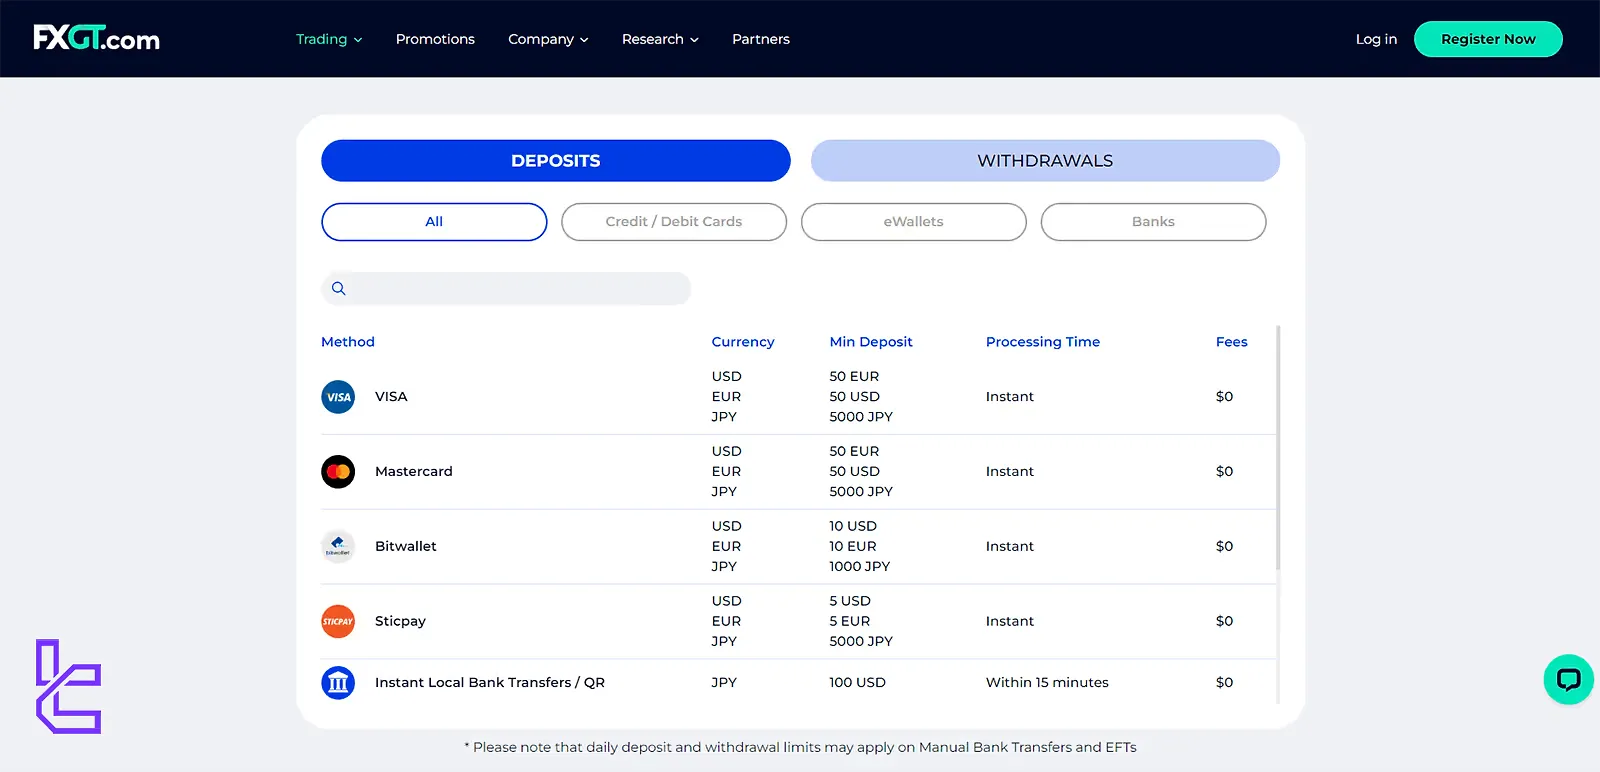Click the bank building icon
This screenshot has height=772, width=1600.
click(338, 683)
